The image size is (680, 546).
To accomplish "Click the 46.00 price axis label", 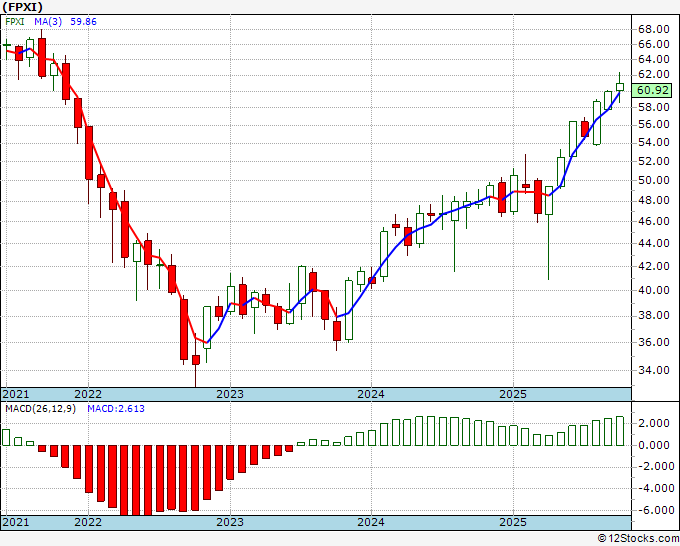I will pyautogui.click(x=654, y=221).
